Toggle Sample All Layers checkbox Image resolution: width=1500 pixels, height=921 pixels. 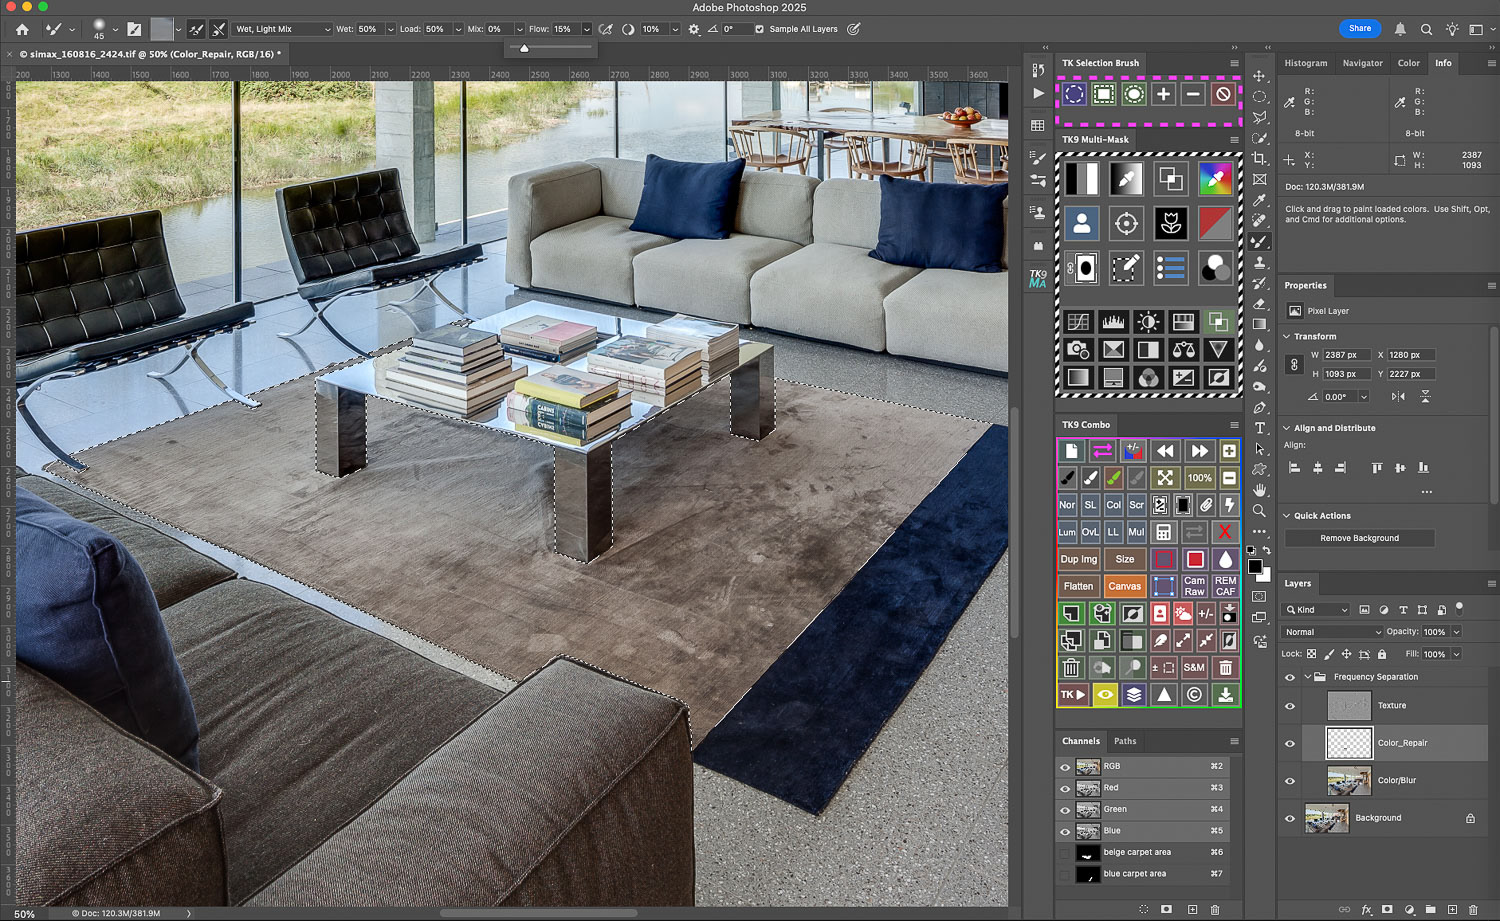[x=759, y=29]
